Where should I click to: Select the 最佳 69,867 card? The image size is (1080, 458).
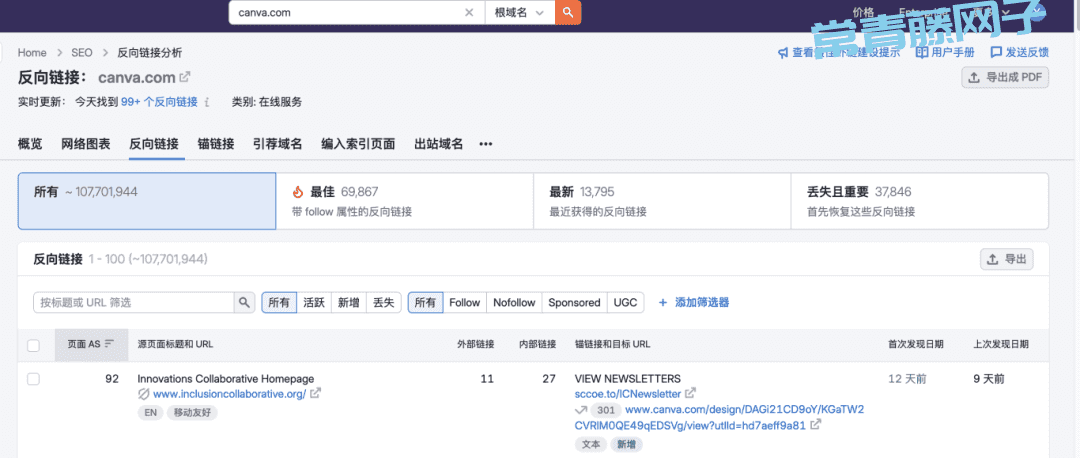click(404, 201)
